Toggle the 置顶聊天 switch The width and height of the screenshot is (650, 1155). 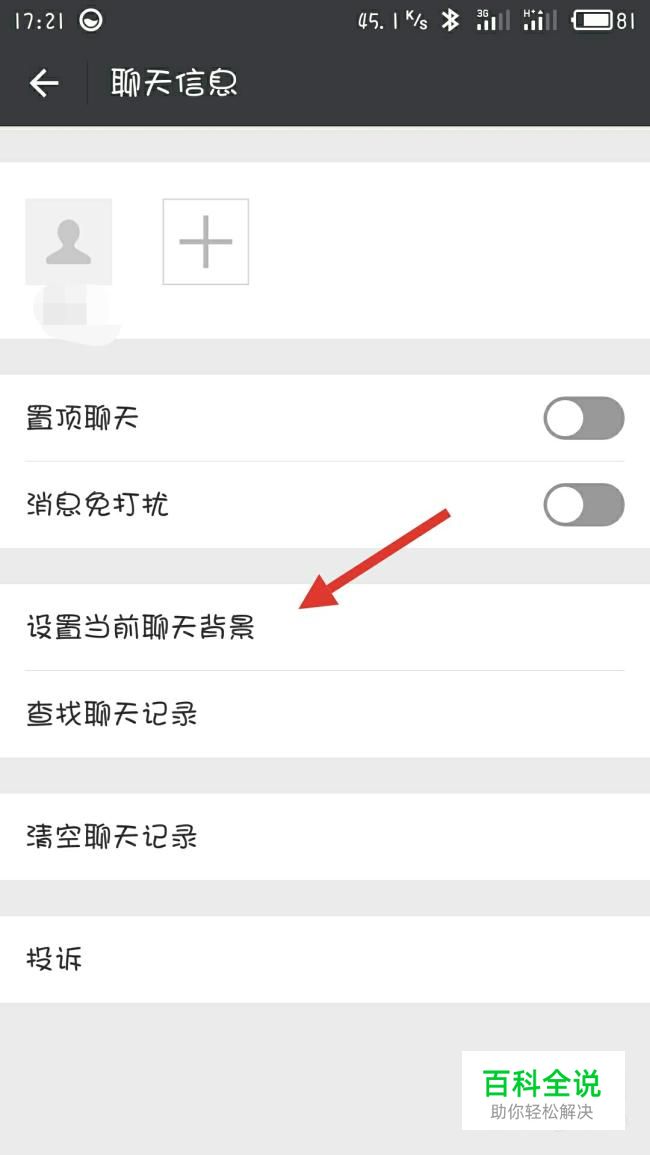coord(584,418)
